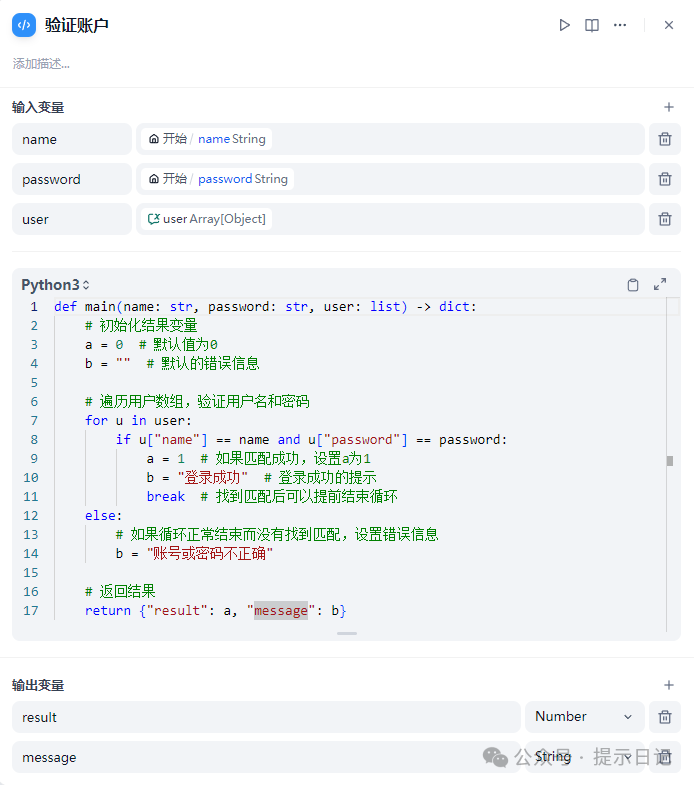The height and width of the screenshot is (785, 694).
Task: Open the three-dot more options menu
Action: 620,25
